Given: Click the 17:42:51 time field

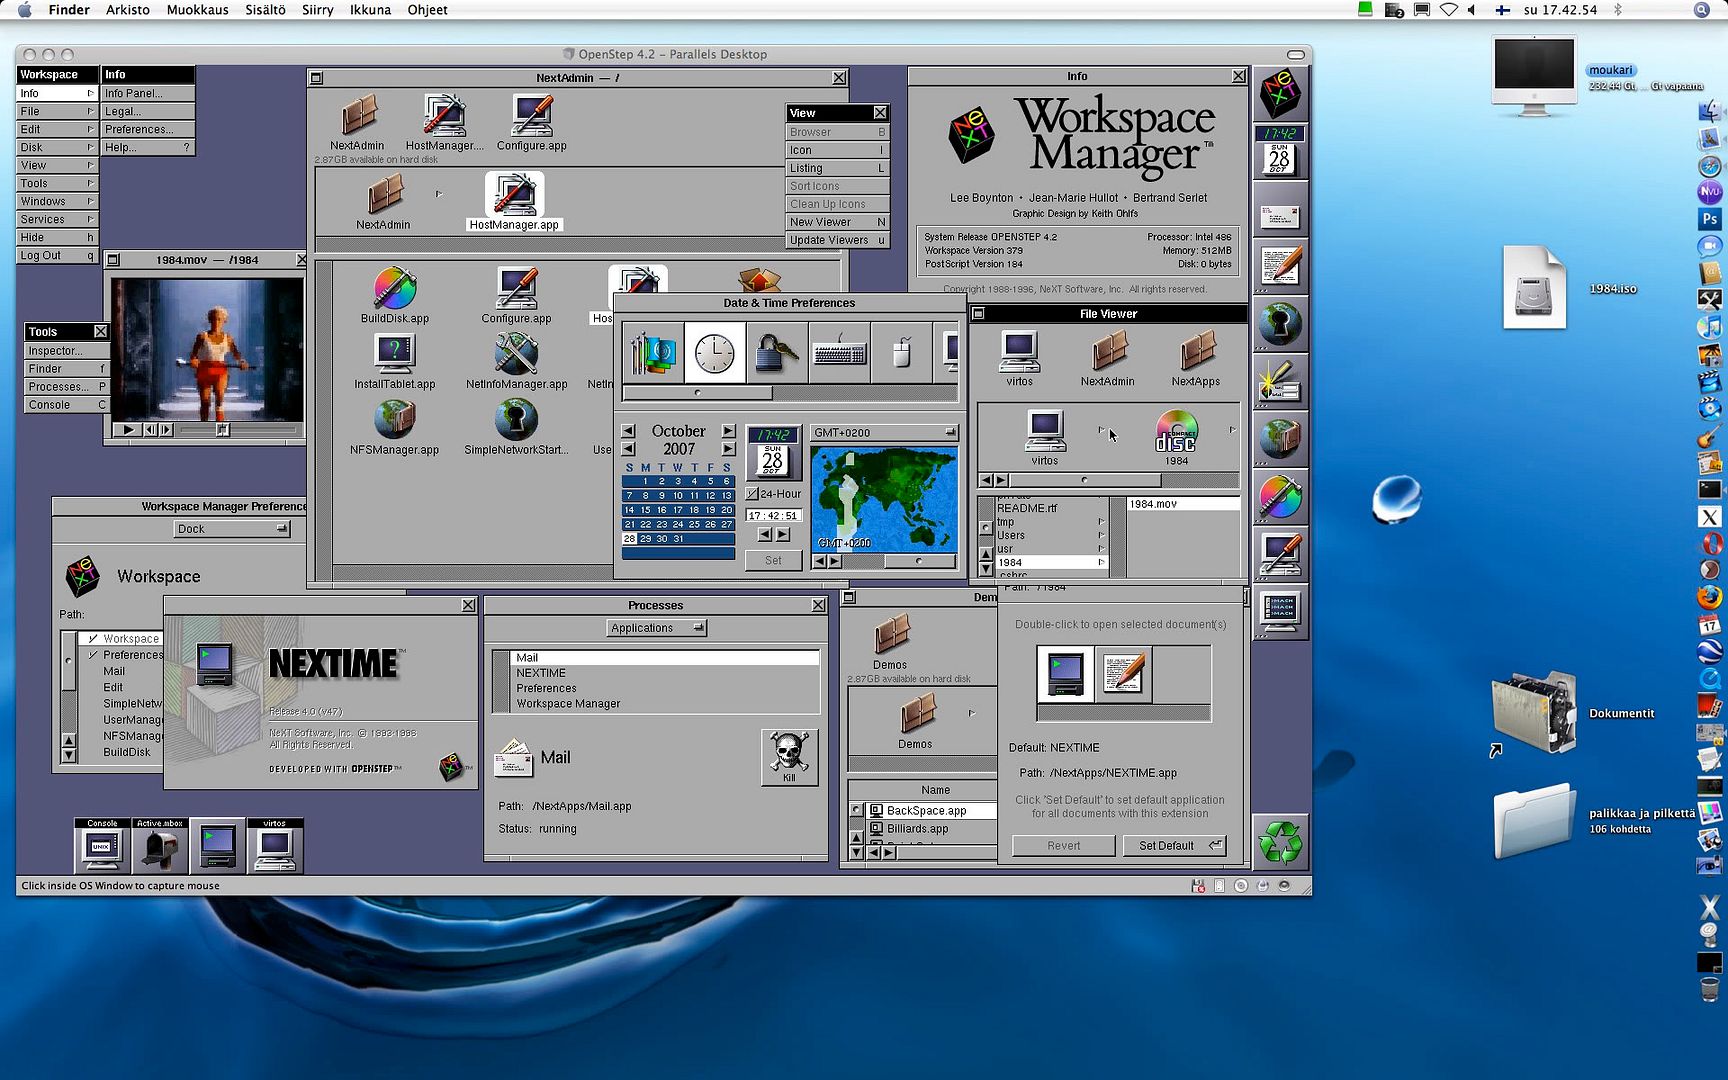Looking at the screenshot, I should coord(773,516).
